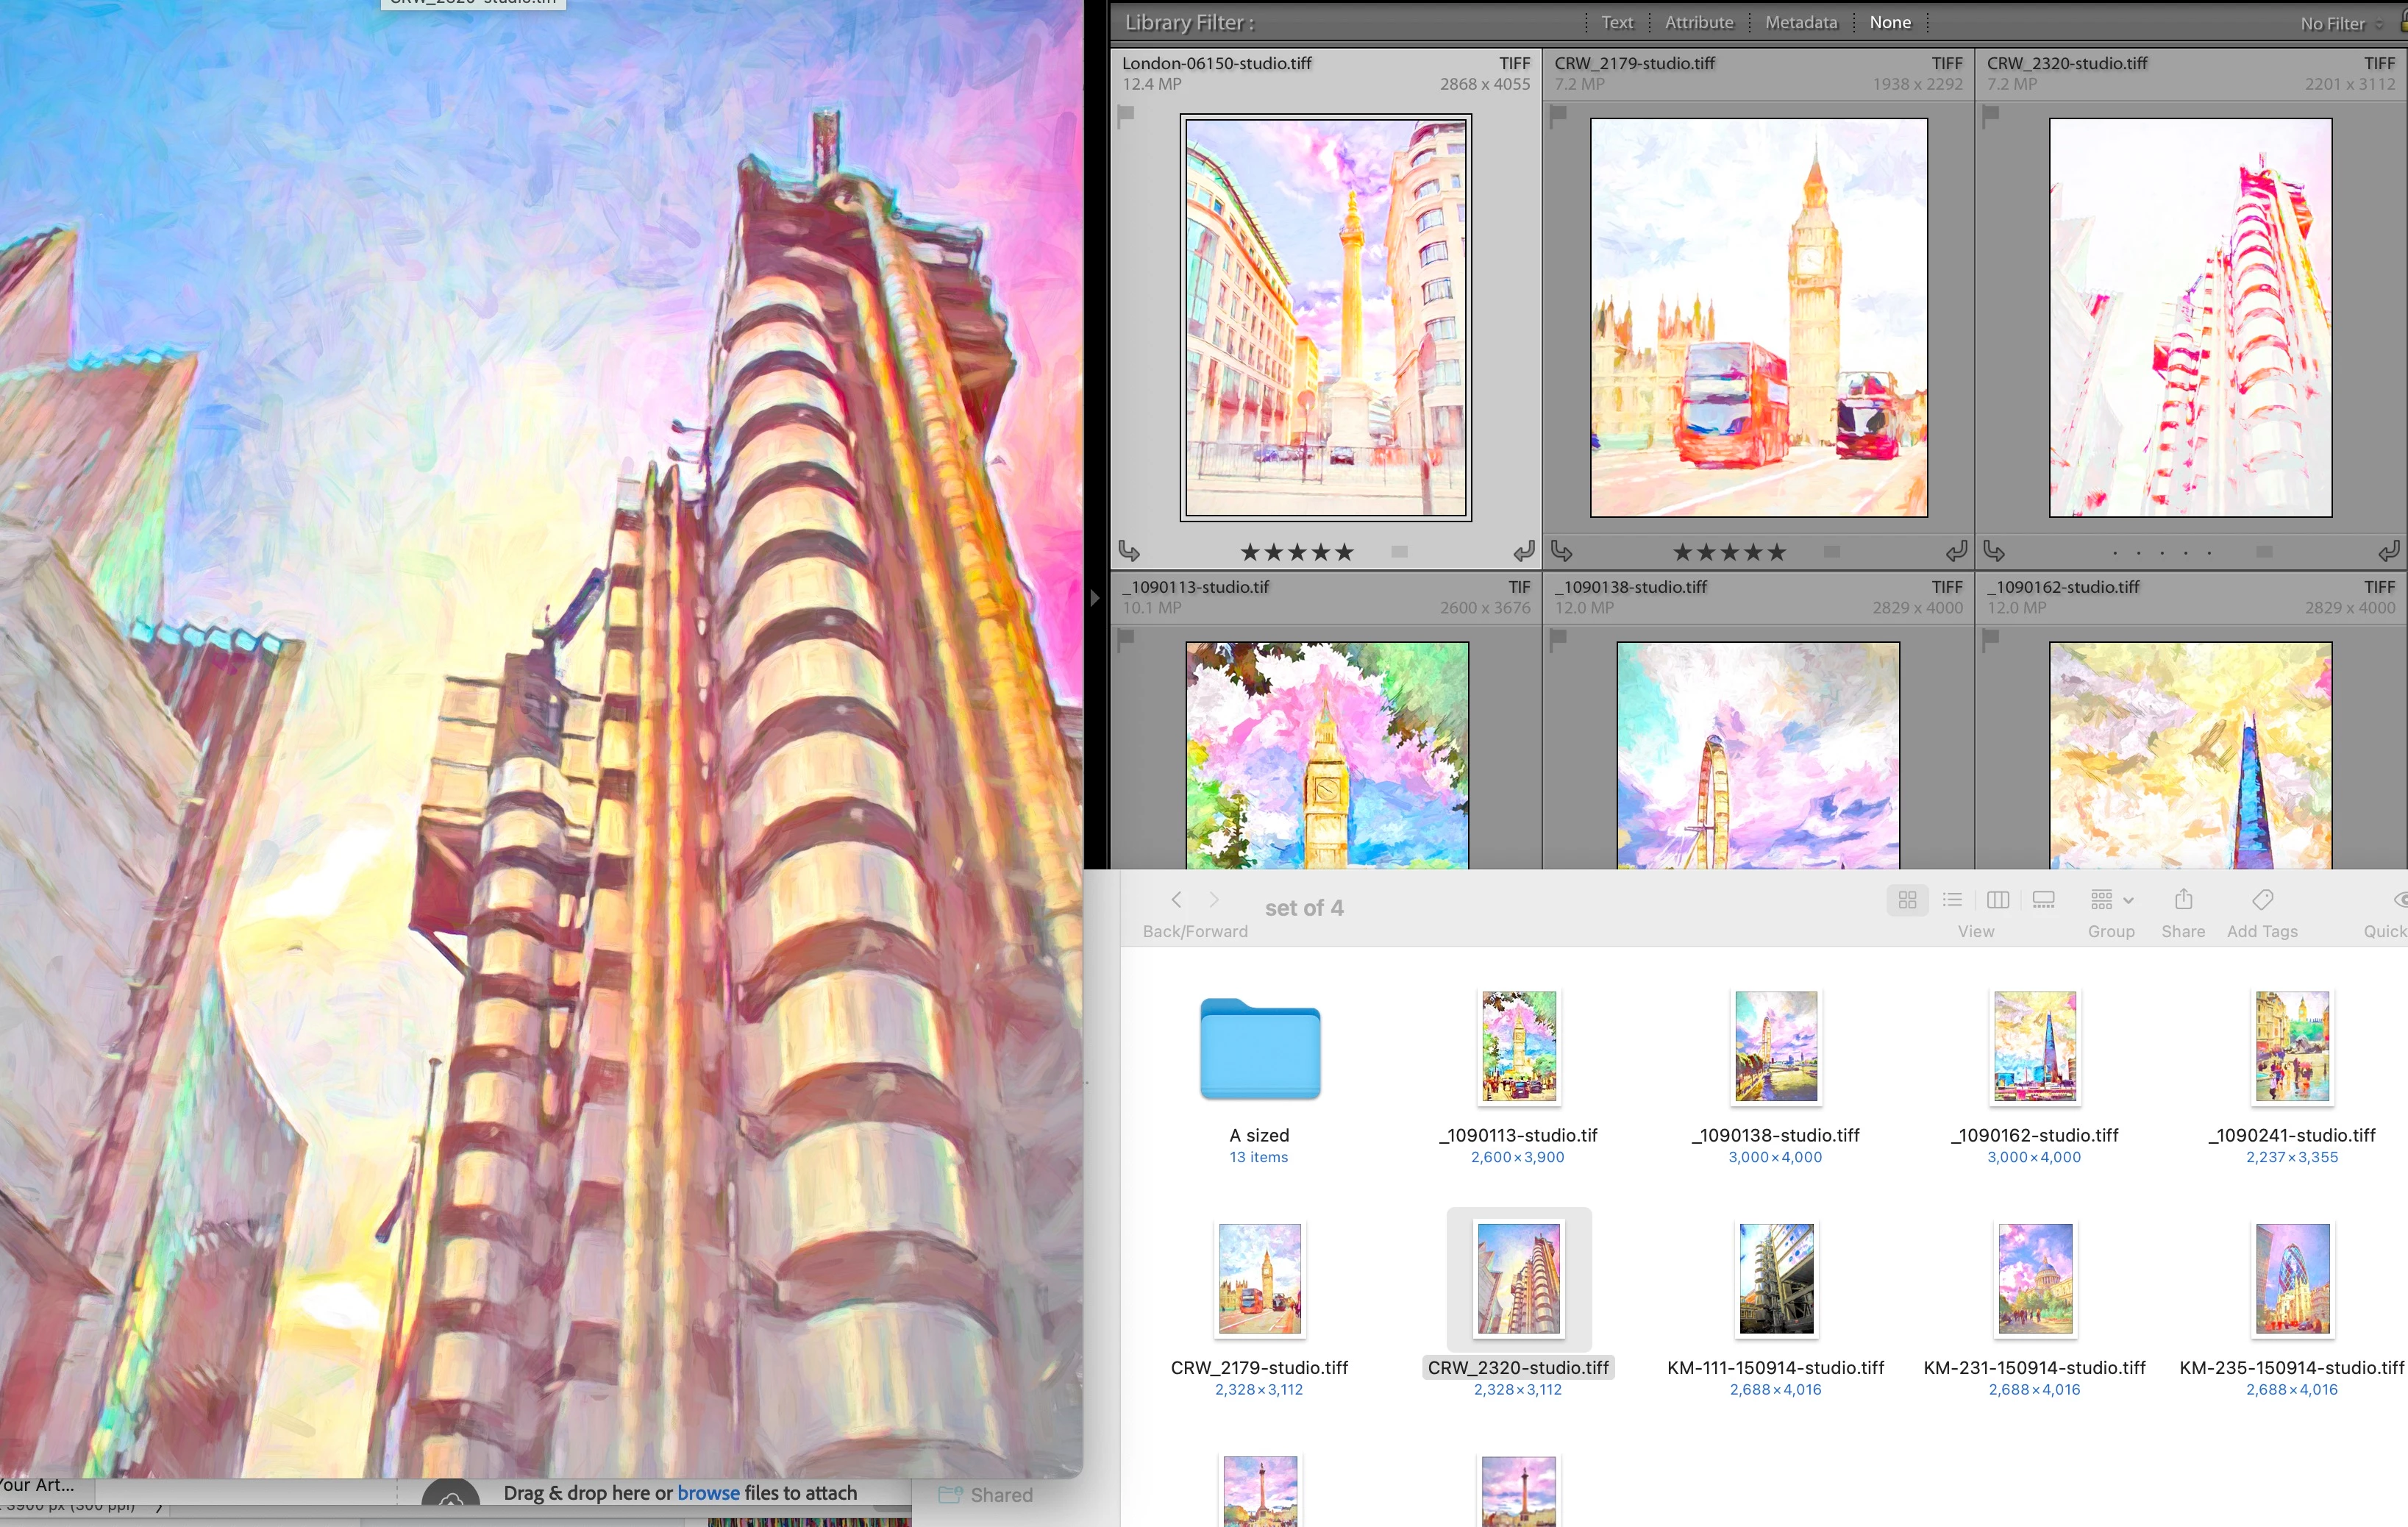
Task: Select the Metadata filter tab
Action: pyautogui.click(x=1801, y=22)
